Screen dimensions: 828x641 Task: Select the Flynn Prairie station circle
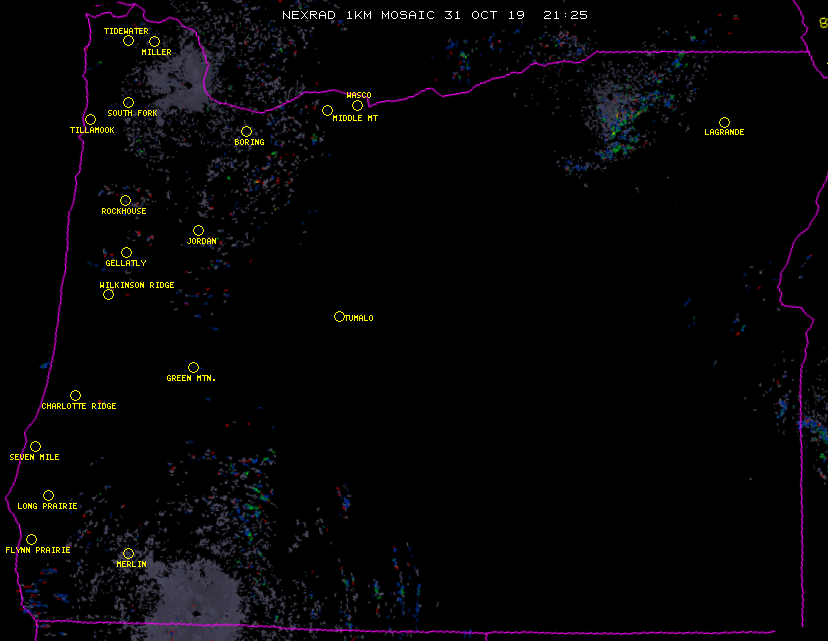point(31,540)
